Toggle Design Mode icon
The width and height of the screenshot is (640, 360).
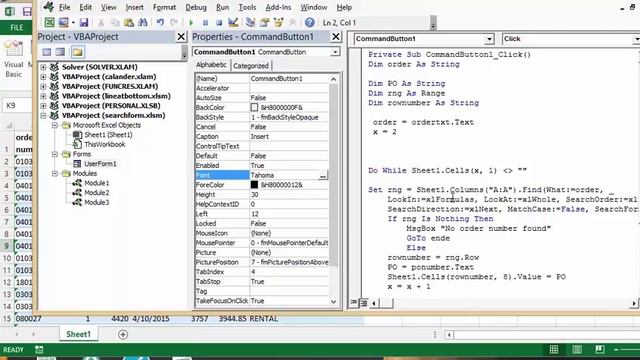(x=233, y=22)
